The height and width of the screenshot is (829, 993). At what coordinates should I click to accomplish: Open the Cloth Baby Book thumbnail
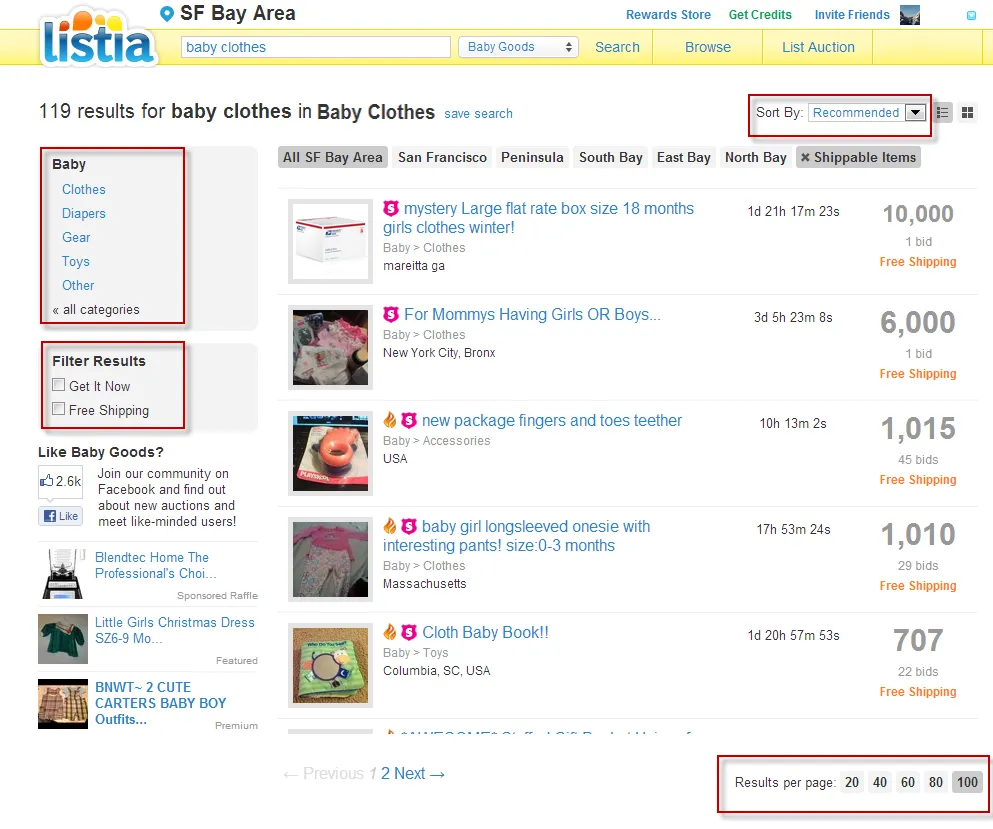pos(330,665)
